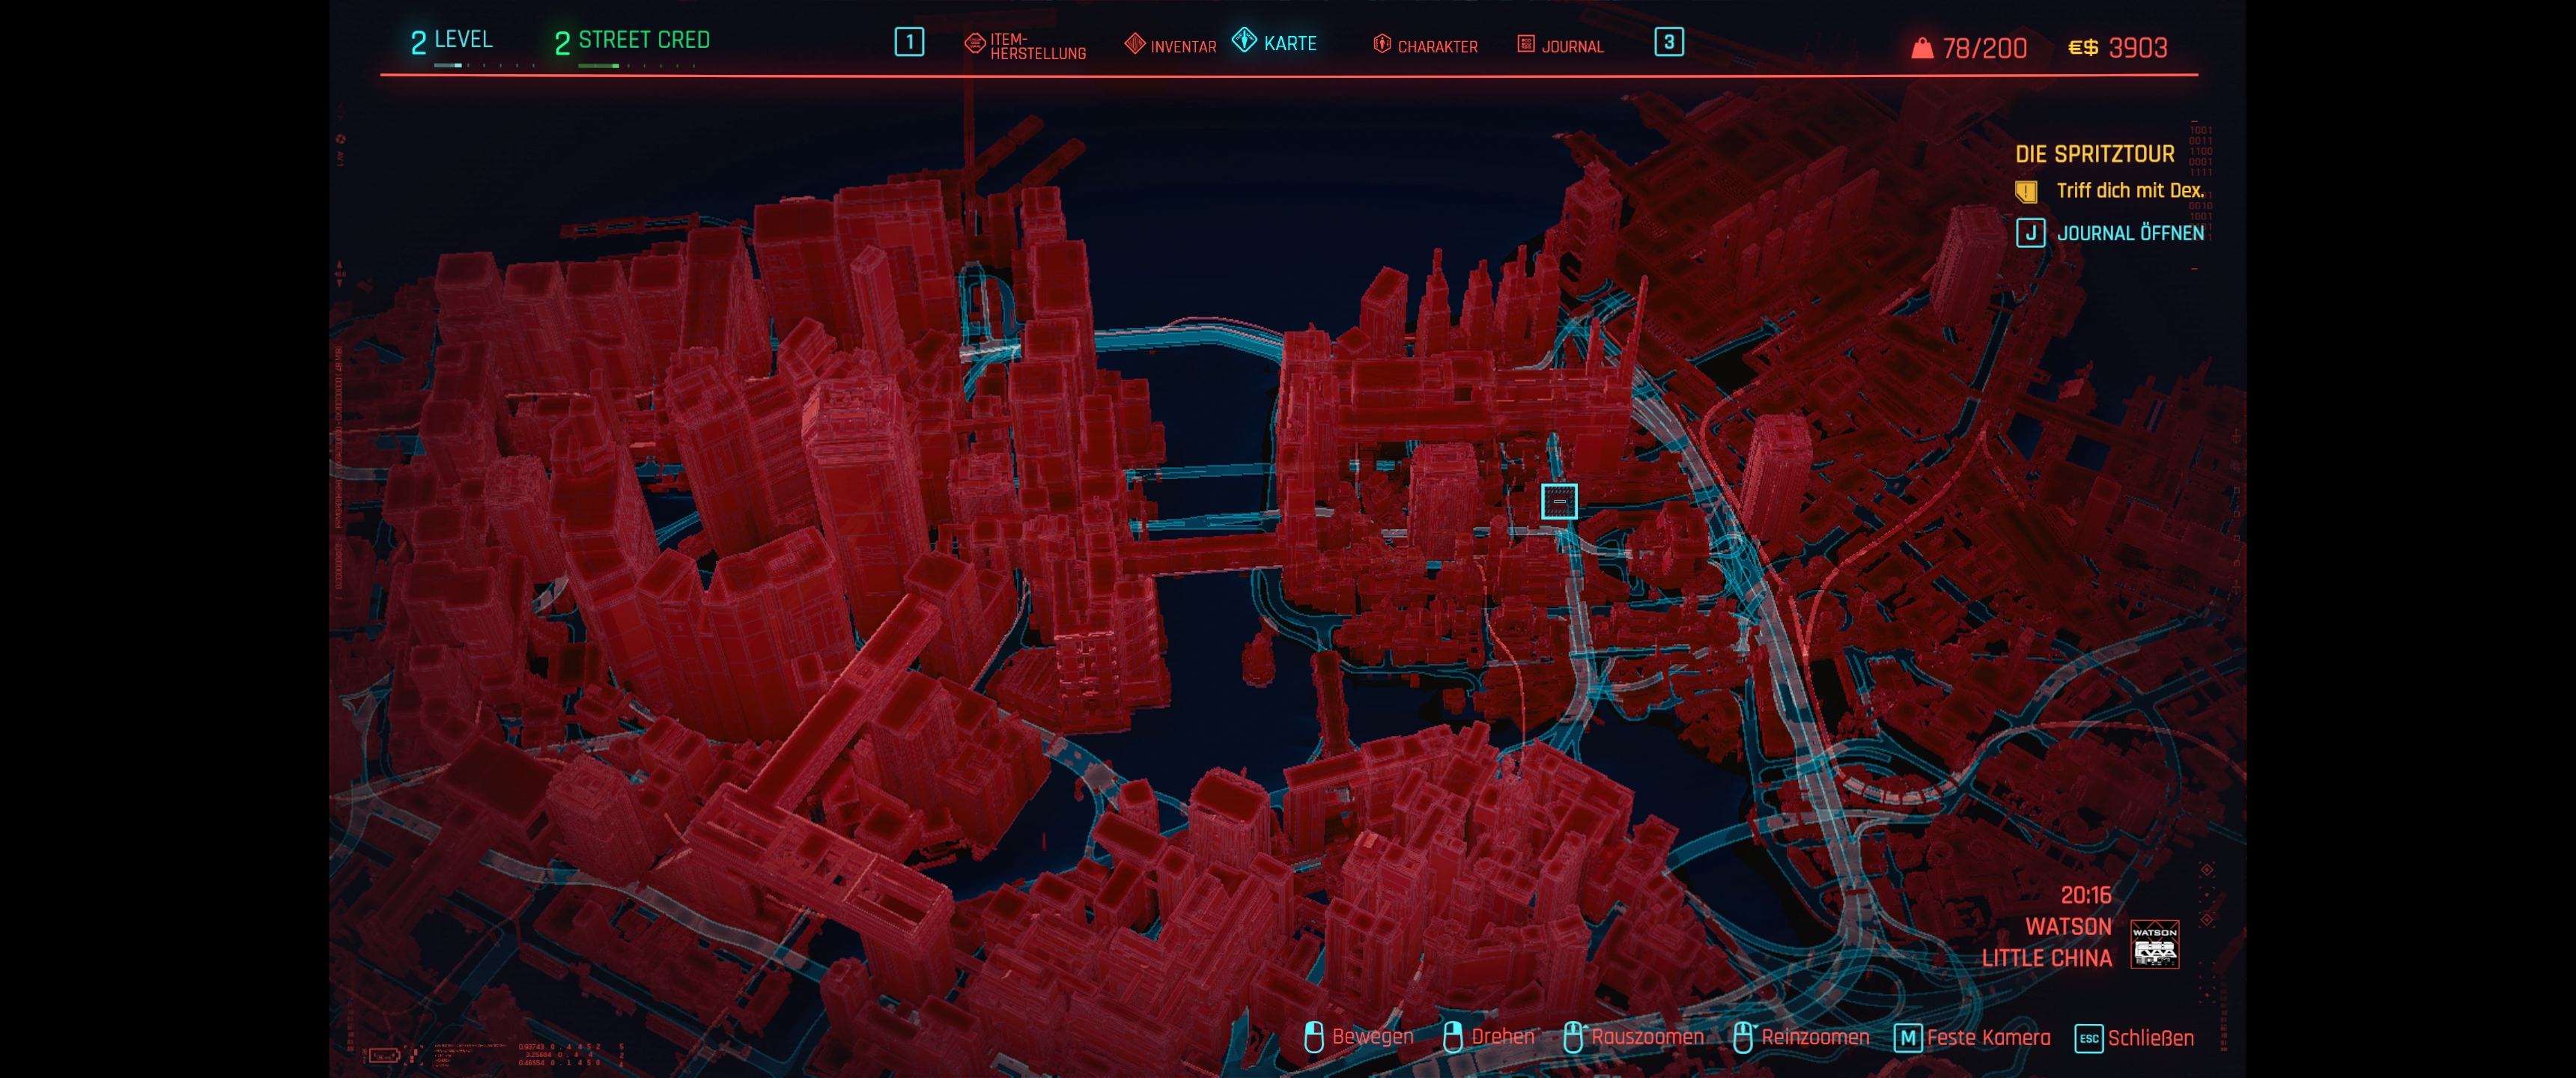Image resolution: width=2576 pixels, height=1078 pixels.
Task: Click the Charakter hexagon icon
Action: pyautogui.click(x=1382, y=43)
